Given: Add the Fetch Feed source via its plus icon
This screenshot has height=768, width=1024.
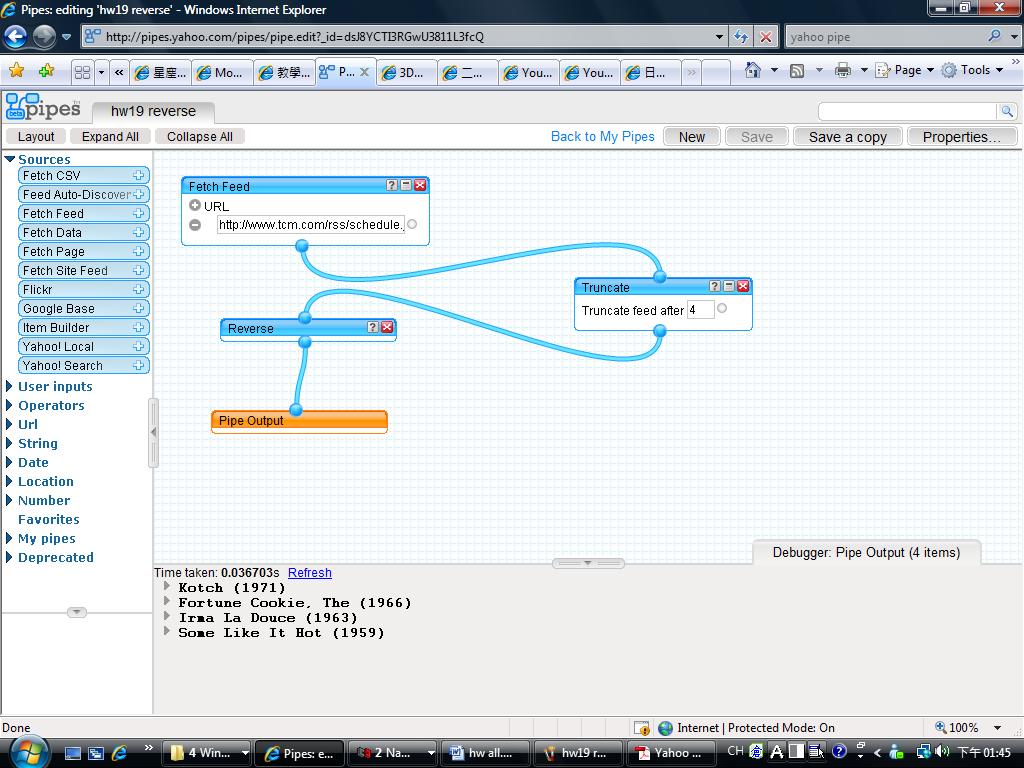Looking at the screenshot, I should 138,213.
